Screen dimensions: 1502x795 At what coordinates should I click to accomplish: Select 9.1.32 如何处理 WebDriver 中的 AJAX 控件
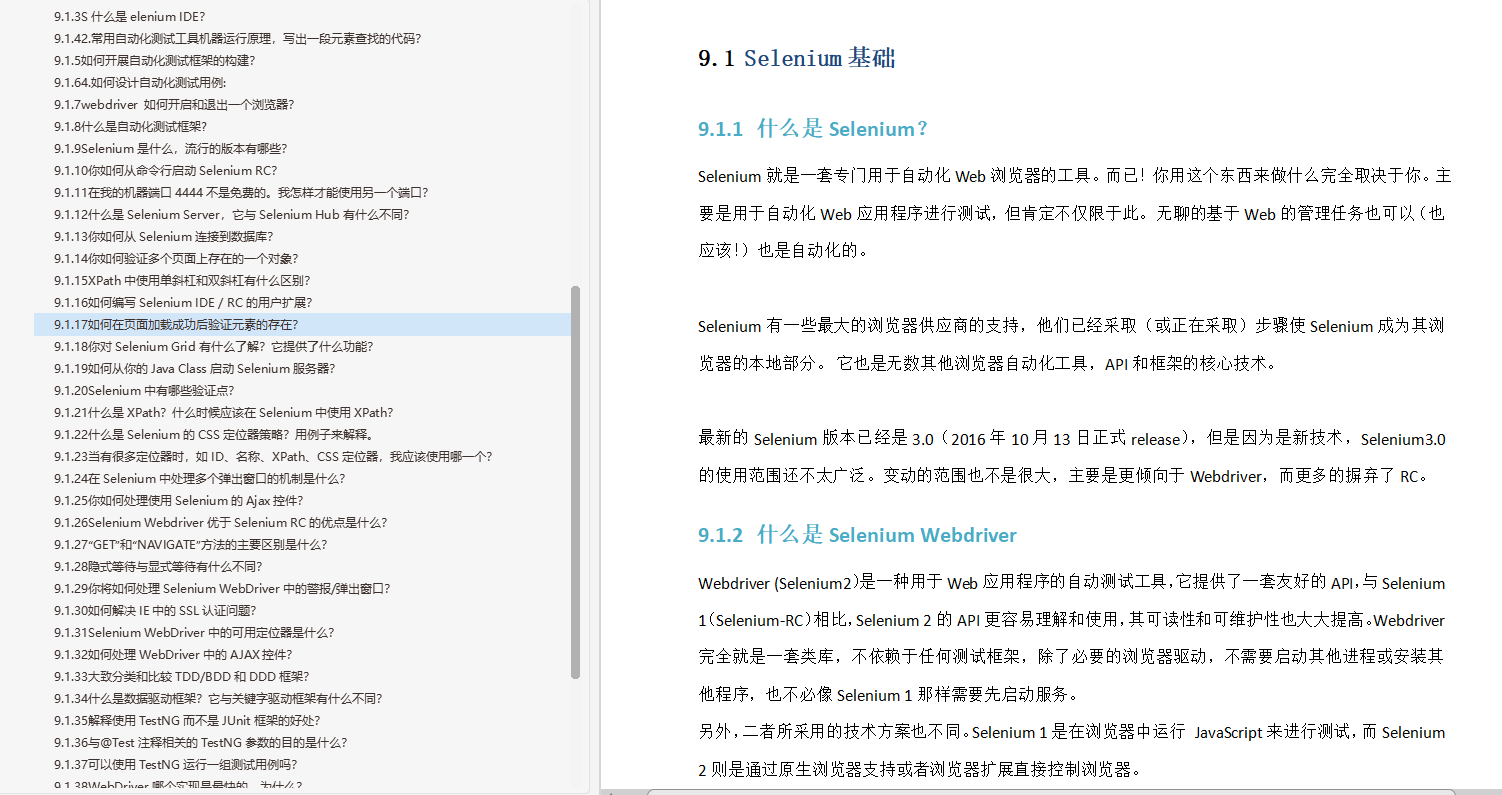[x=173, y=654]
